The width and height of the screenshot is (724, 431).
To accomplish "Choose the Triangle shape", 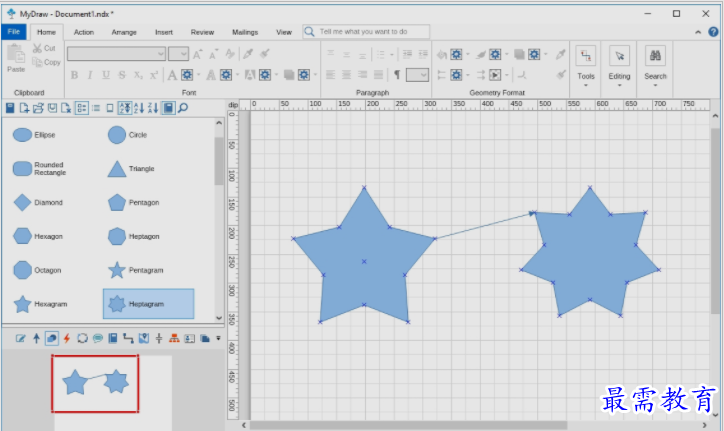I will click(x=131, y=169).
